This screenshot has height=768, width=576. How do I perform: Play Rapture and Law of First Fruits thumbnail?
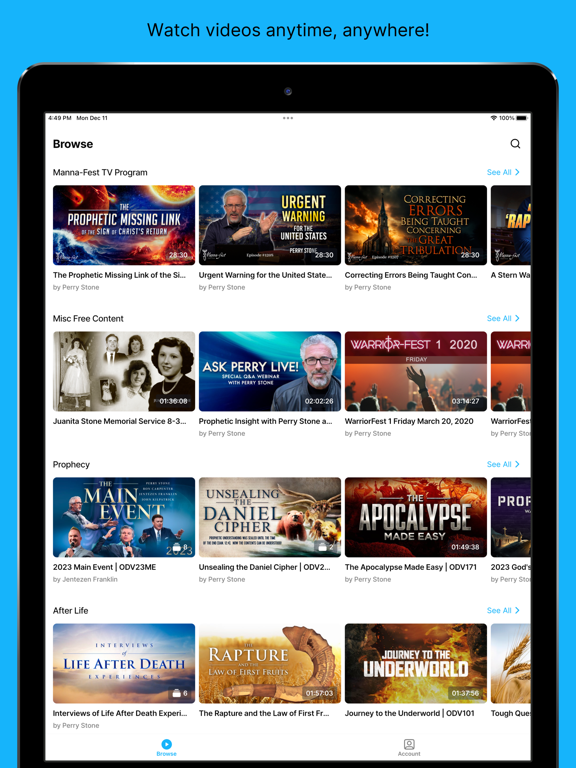[x=270, y=663]
